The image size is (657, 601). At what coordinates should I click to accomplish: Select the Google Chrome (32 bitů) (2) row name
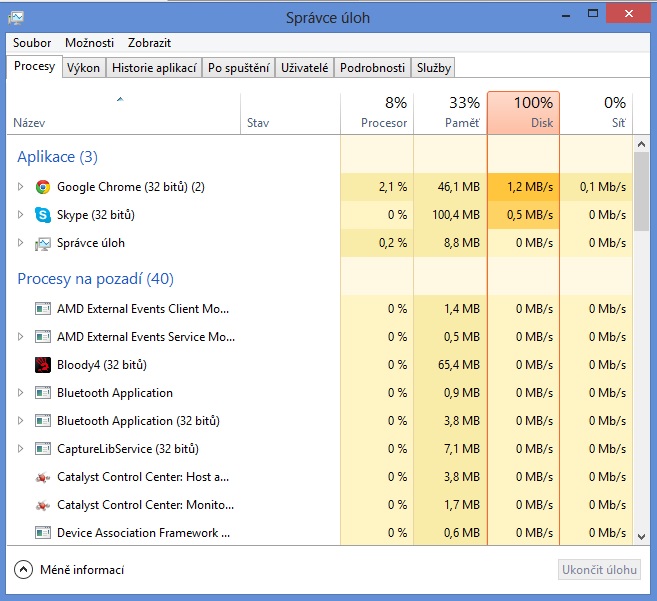click(x=131, y=187)
